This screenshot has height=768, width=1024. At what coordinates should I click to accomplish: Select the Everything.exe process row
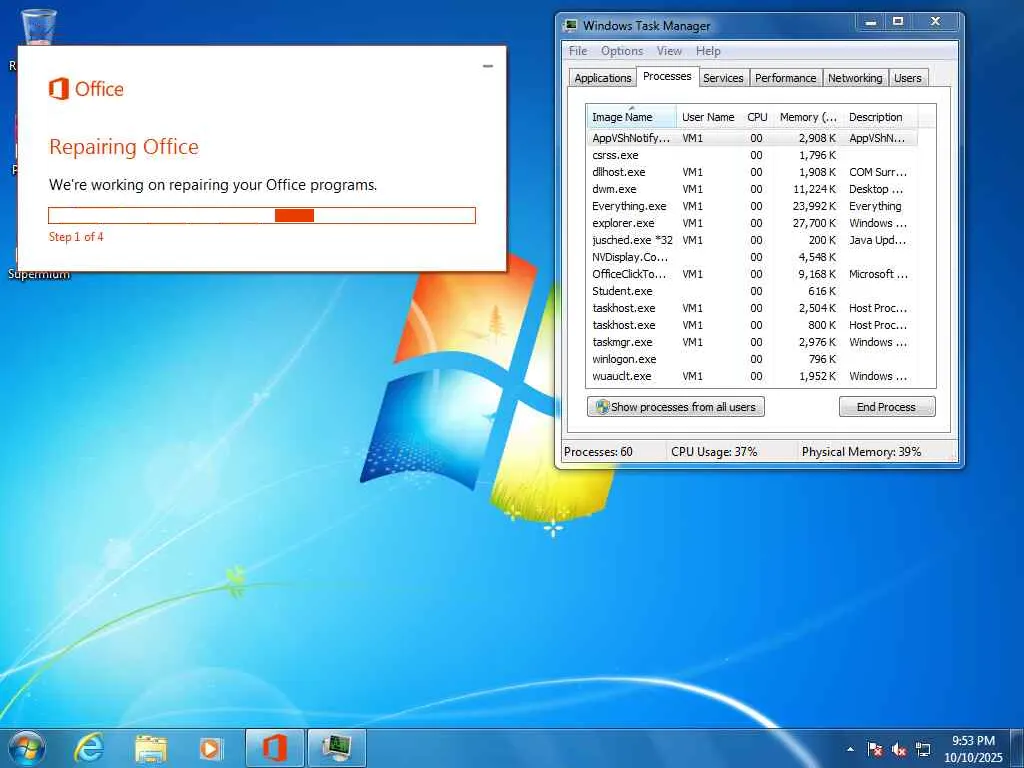pyautogui.click(x=752, y=206)
